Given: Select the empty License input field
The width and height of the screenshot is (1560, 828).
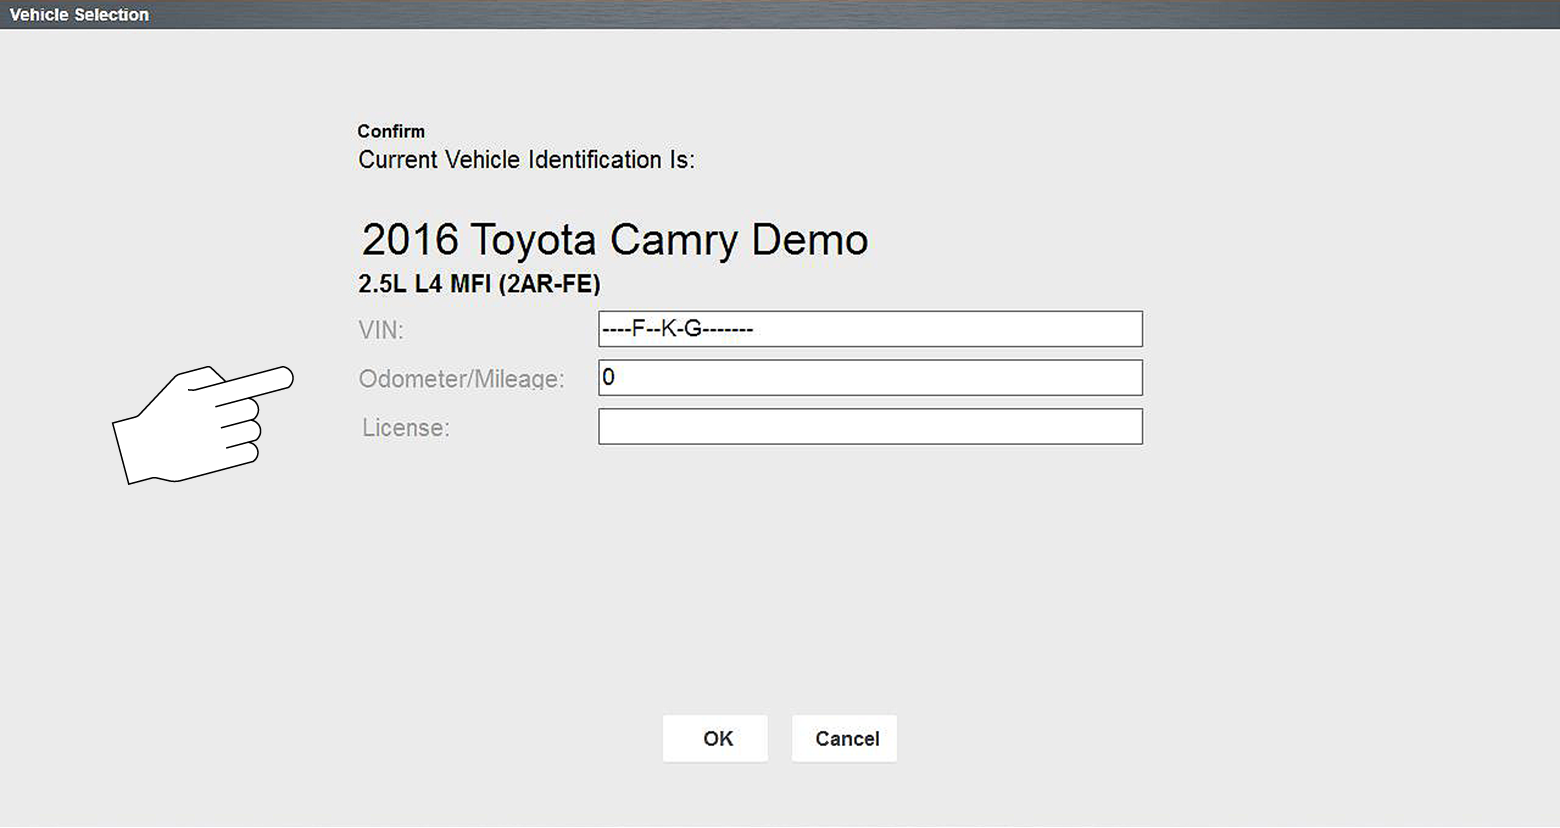Looking at the screenshot, I should (870, 427).
